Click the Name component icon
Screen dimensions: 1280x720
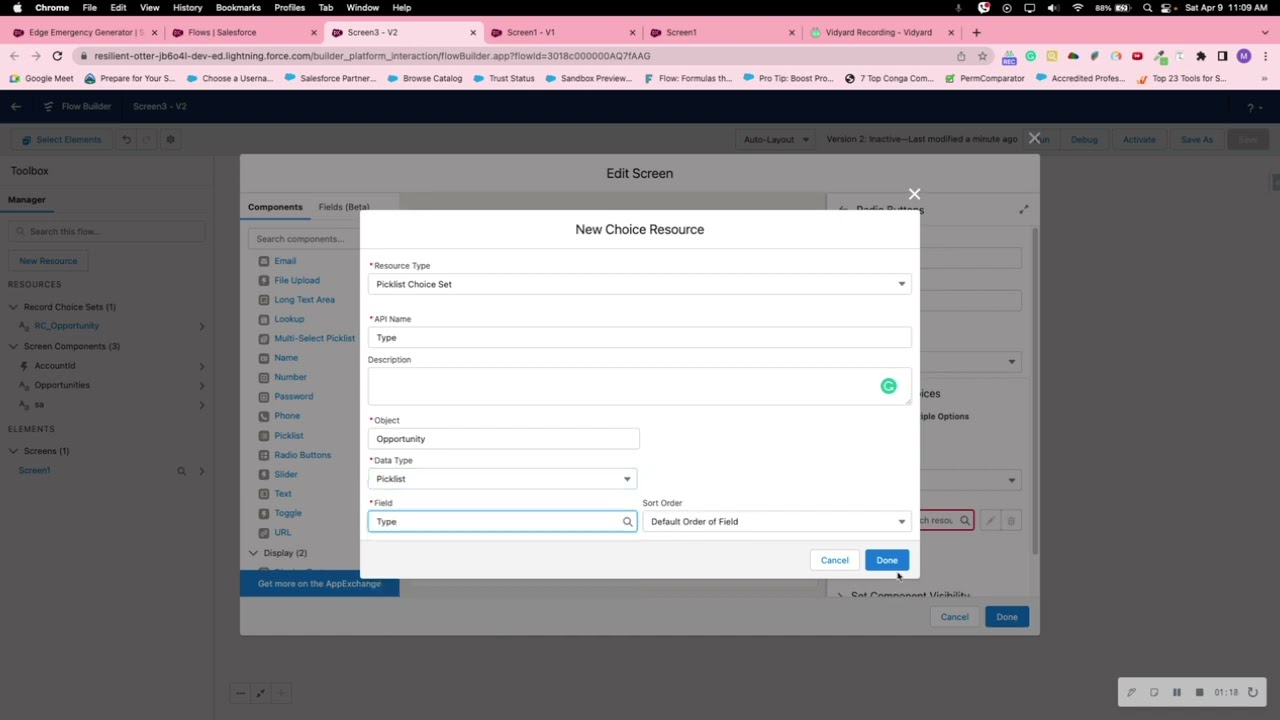264,358
